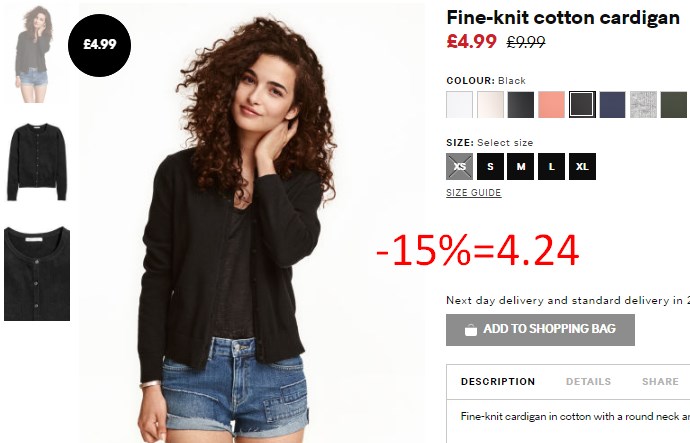The image size is (690, 443).
Task: Switch to the DETAILS tab
Action: (588, 381)
